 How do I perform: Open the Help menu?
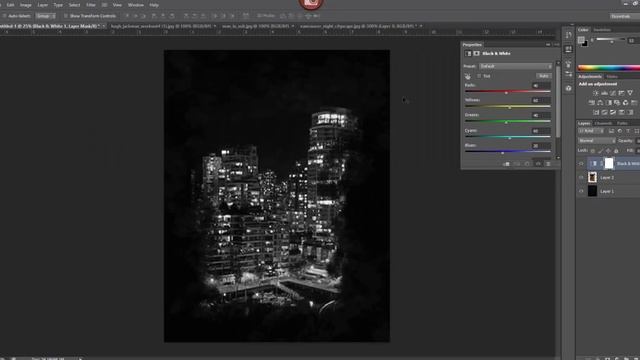pyautogui.click(x=154, y=5)
